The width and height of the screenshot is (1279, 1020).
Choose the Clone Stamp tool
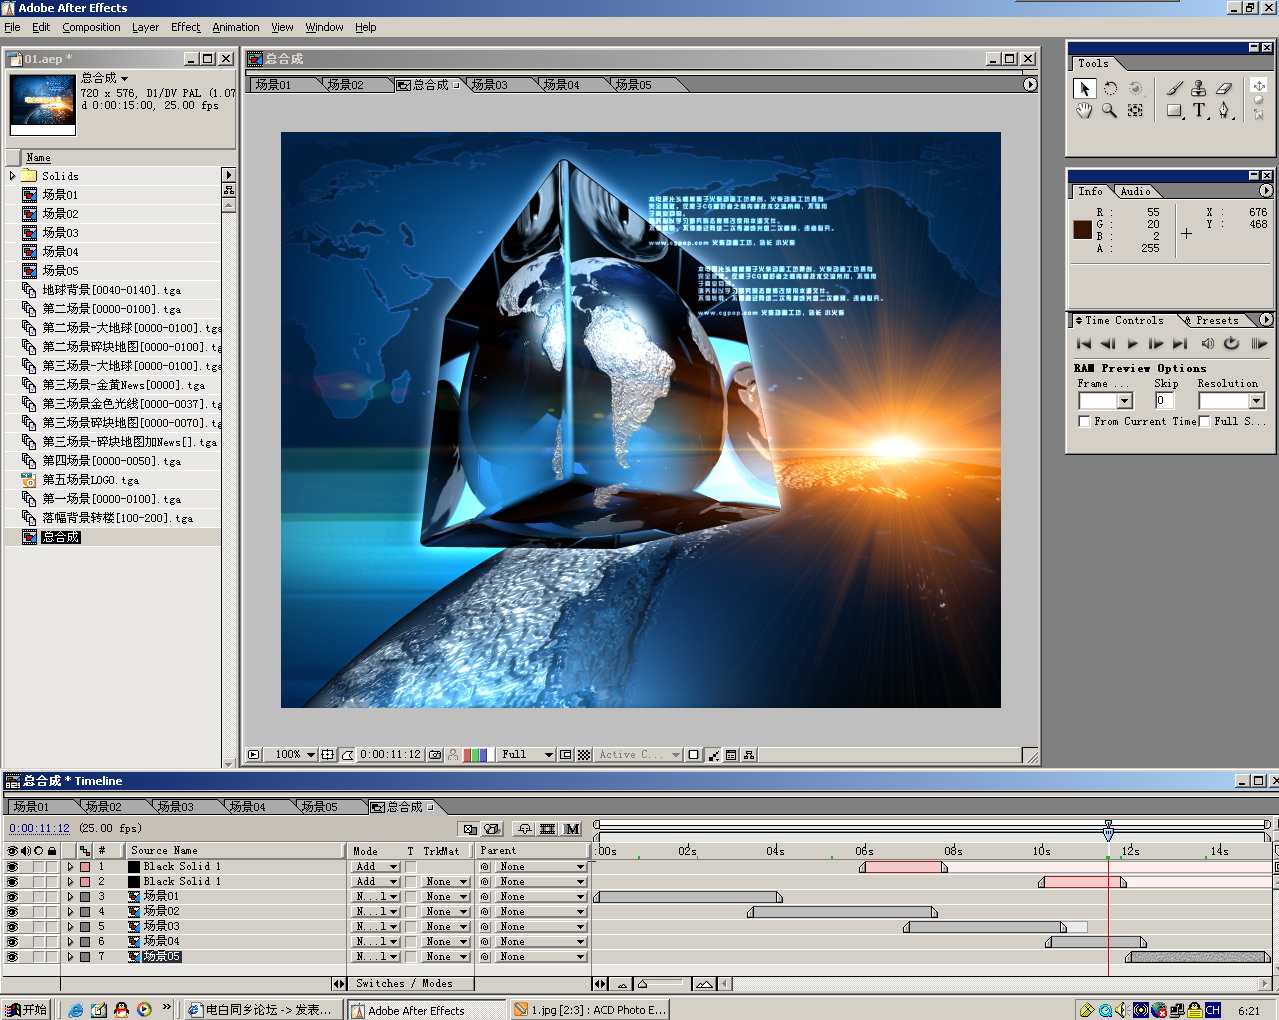(x=1198, y=89)
